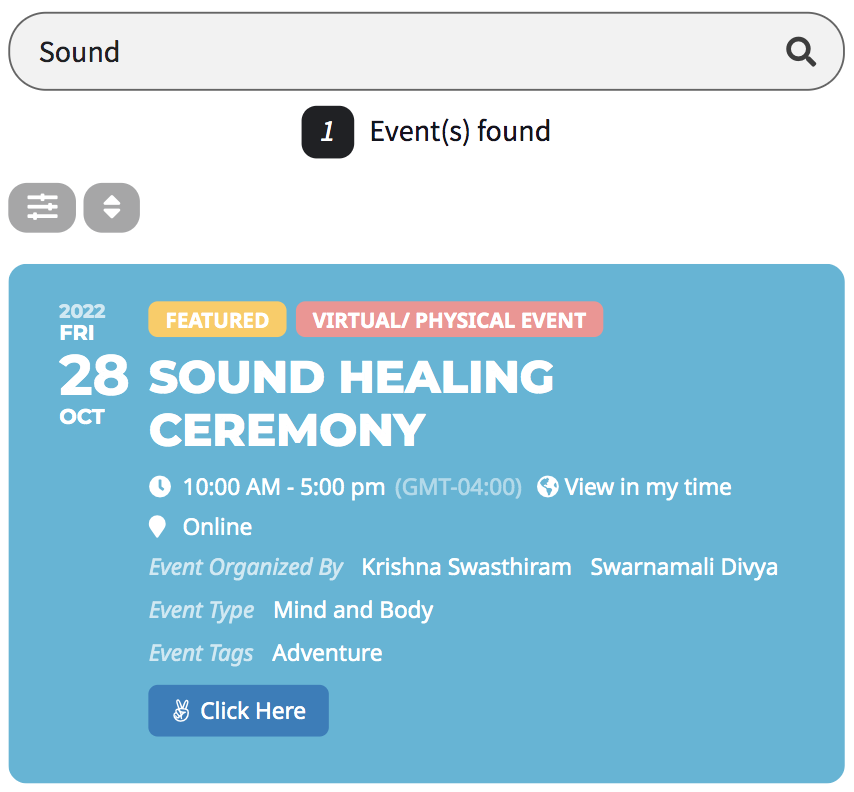Image resolution: width=854 pixels, height=792 pixels.
Task: Click the search magnifier icon
Action: point(801,51)
